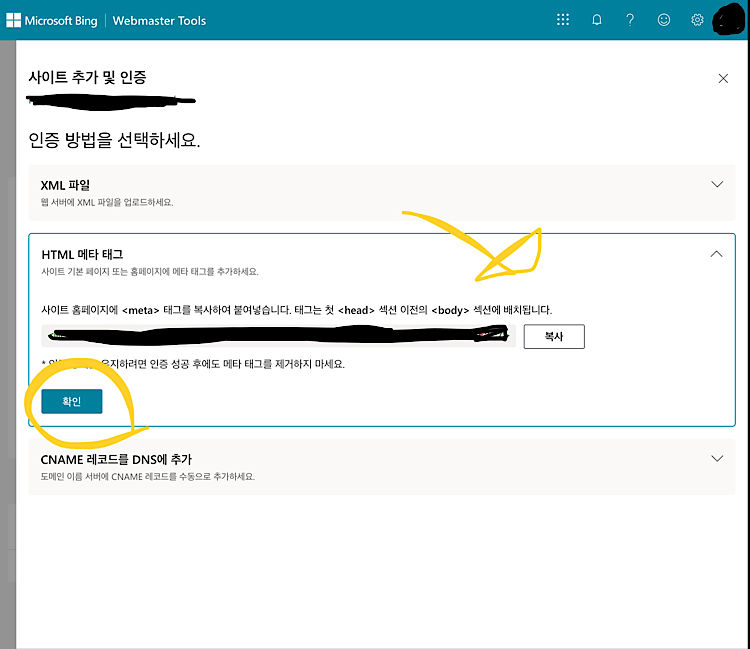Click the 웹 서버에 XML 파일을 업로드하세요 description
This screenshot has width=750, height=649.
(107, 202)
